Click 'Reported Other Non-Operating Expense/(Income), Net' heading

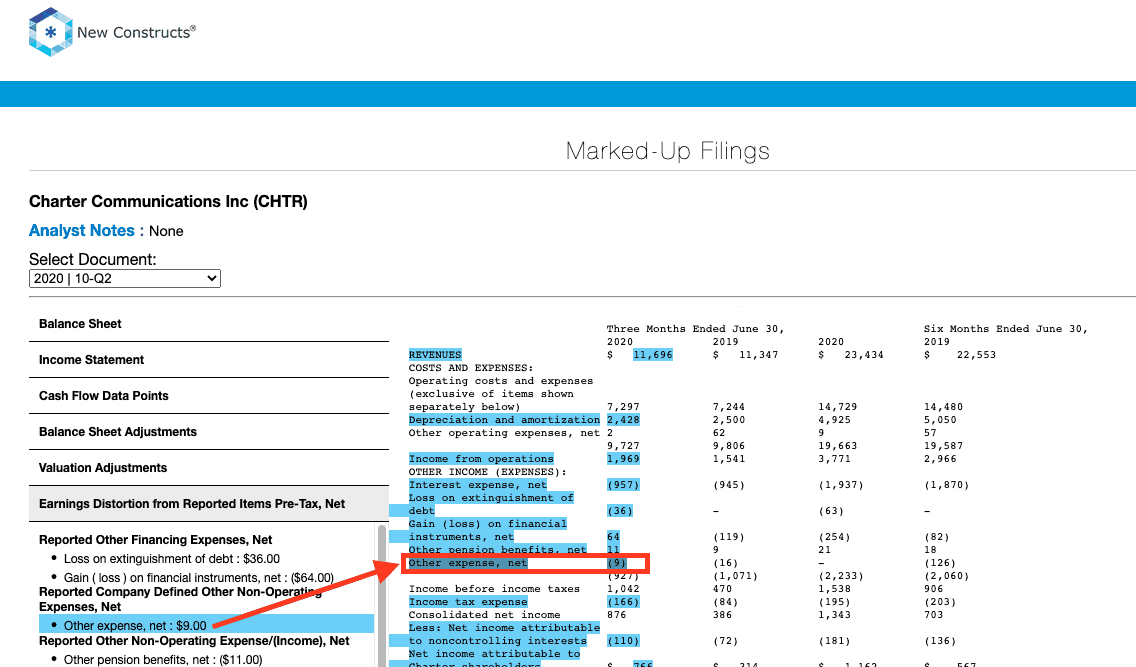click(x=194, y=642)
